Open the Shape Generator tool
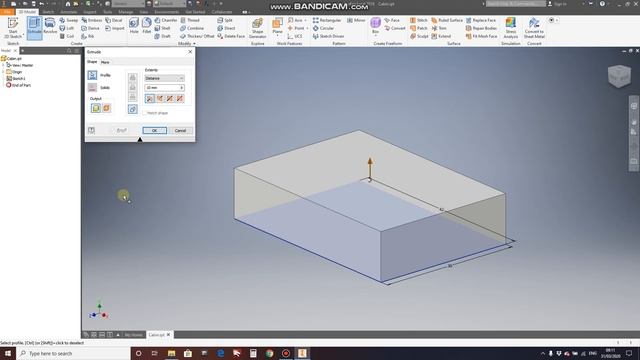The height and width of the screenshot is (360, 640). 258,28
